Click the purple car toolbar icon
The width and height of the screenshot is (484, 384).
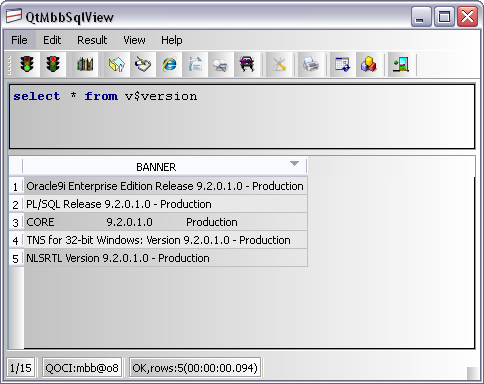tap(246, 64)
